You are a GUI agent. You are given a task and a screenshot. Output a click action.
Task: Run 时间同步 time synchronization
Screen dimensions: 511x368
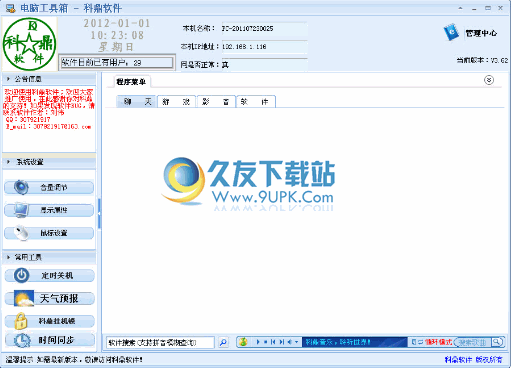(50, 340)
